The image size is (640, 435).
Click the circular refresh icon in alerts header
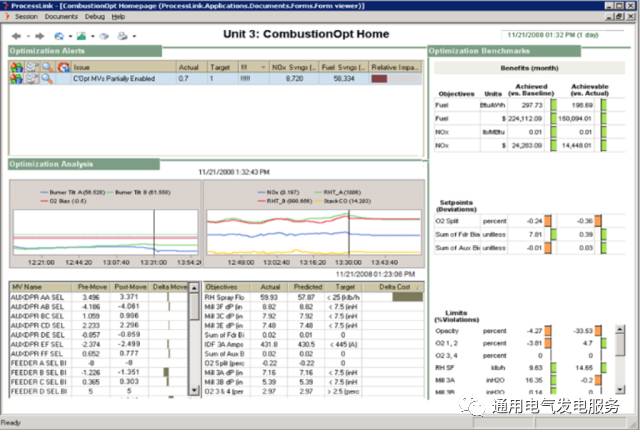coord(63,67)
